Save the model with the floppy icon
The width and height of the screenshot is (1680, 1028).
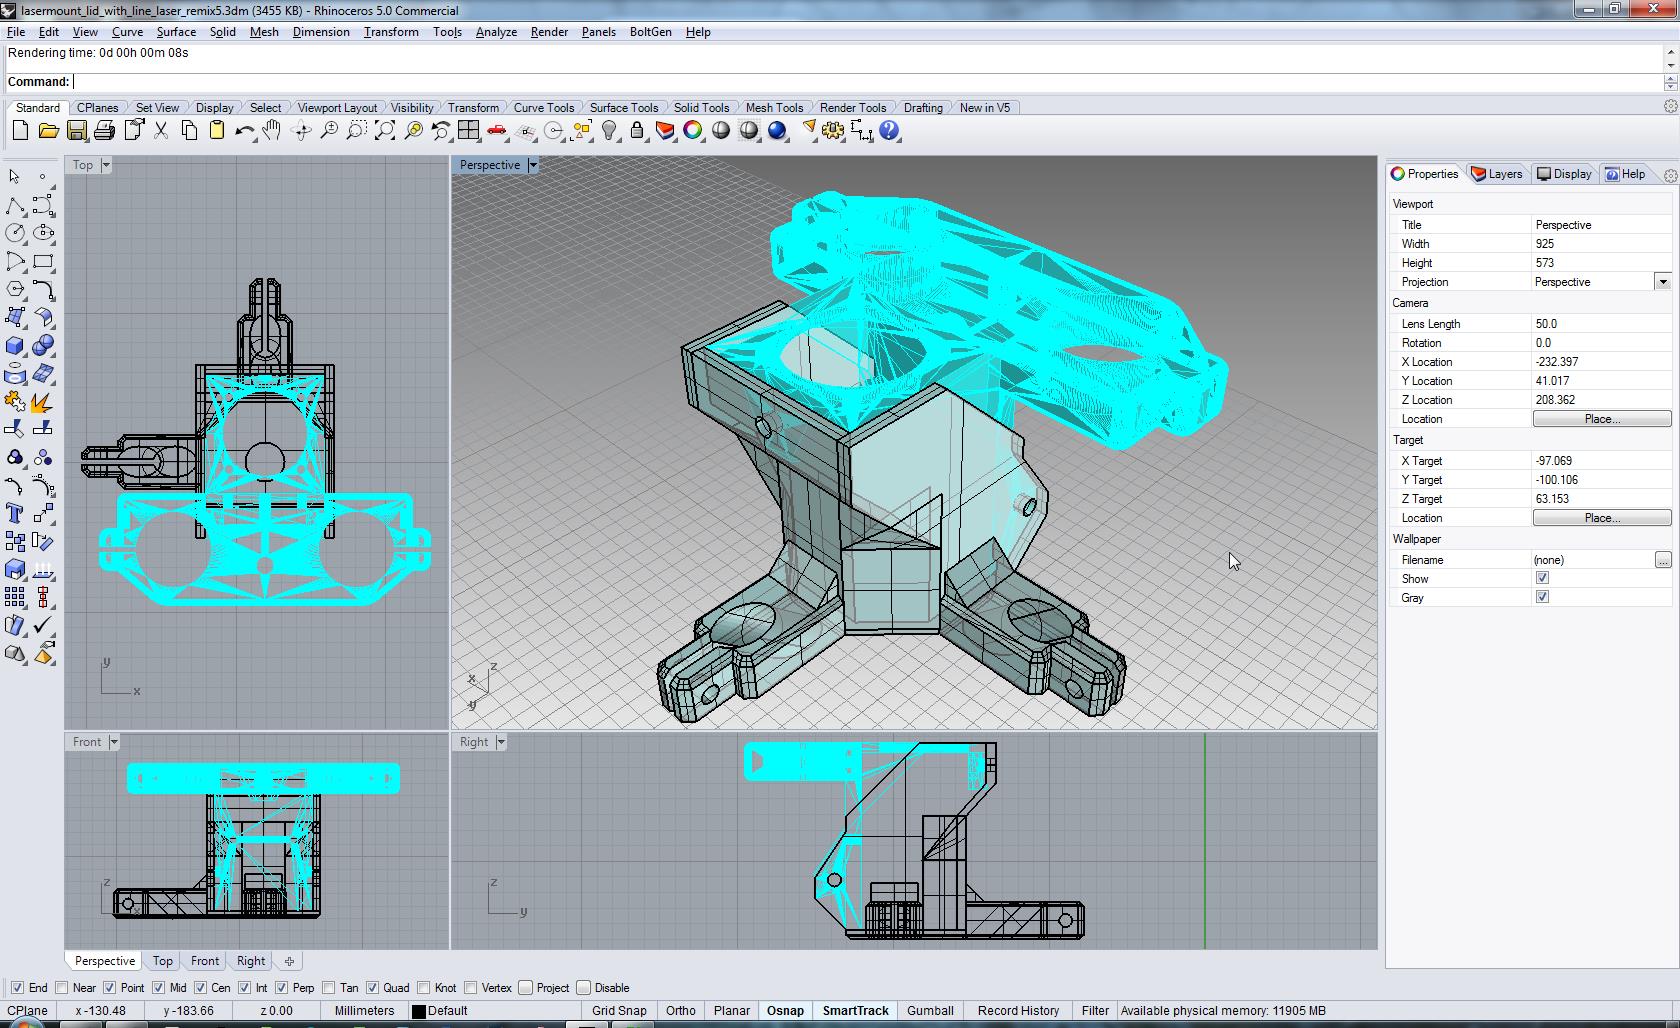point(76,131)
